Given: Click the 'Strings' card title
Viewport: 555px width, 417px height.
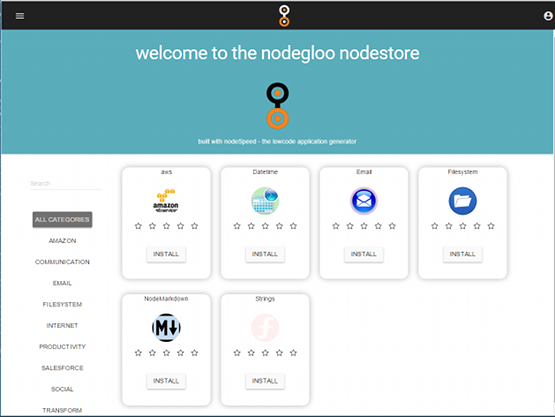Looking at the screenshot, I should [x=265, y=299].
